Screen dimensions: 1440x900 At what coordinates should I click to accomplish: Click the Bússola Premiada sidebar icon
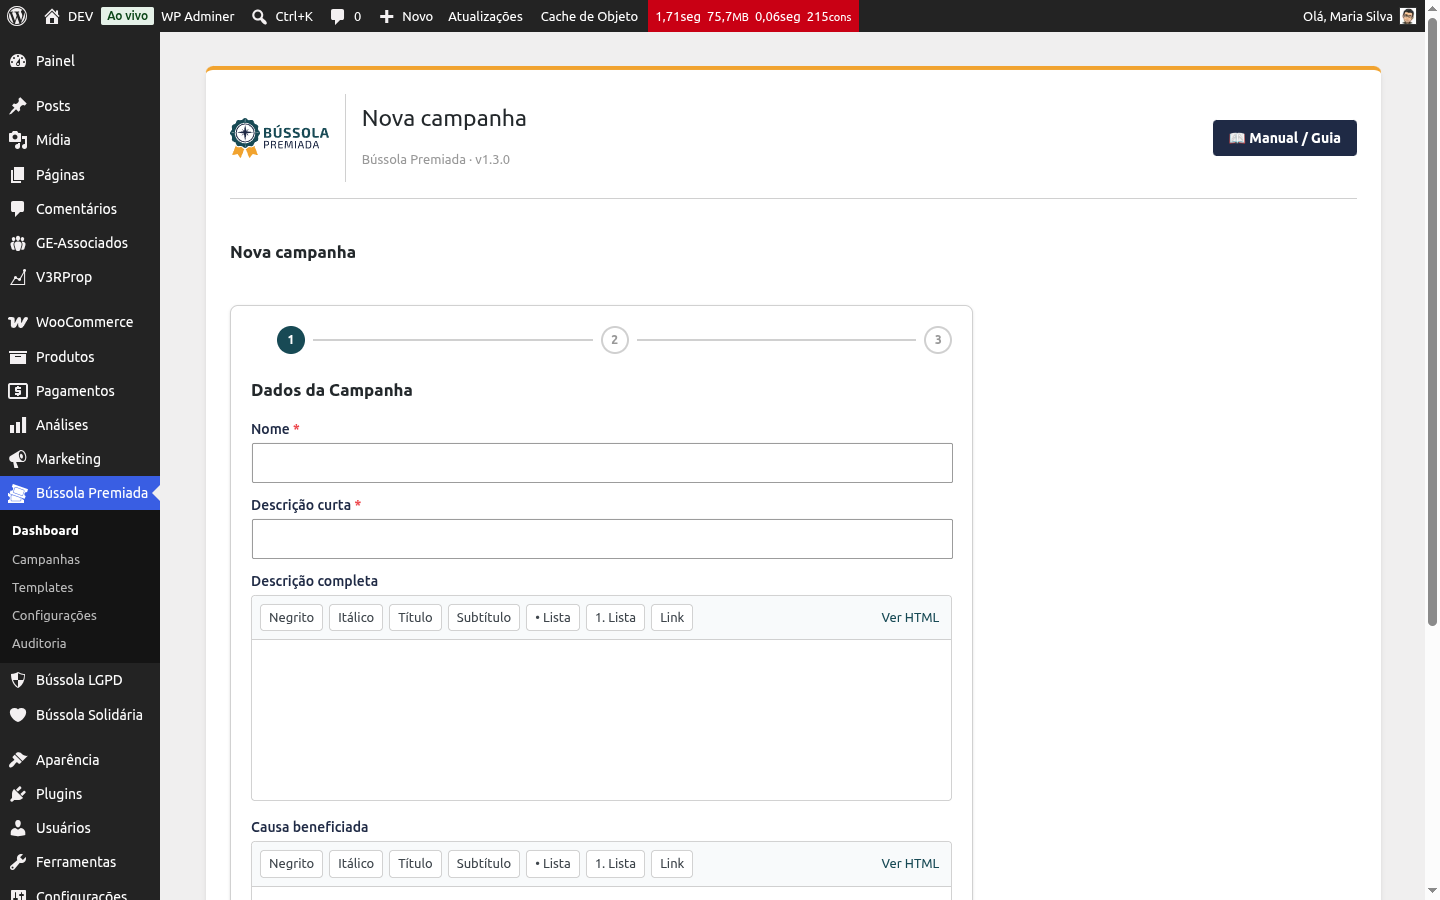coord(18,493)
